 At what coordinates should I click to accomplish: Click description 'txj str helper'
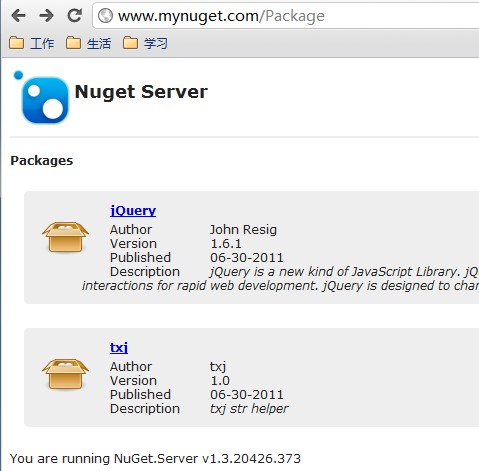click(249, 409)
